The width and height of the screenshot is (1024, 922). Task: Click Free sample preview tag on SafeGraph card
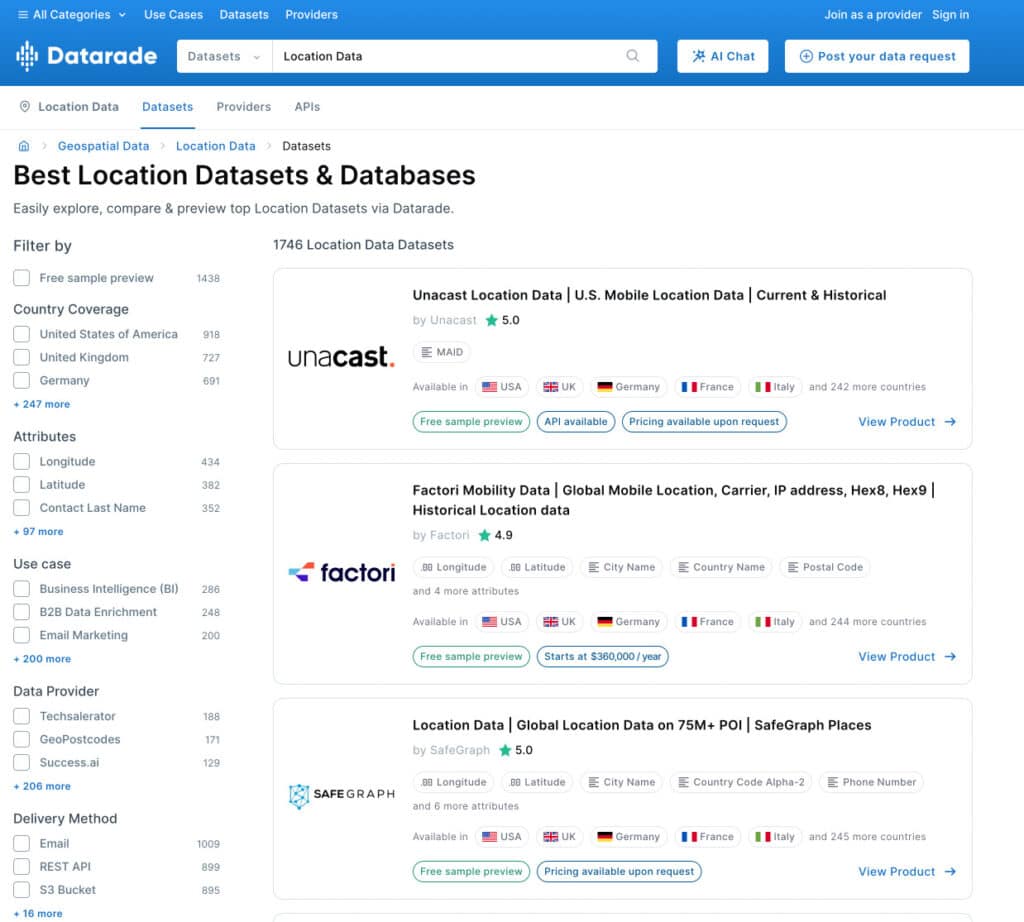tap(471, 872)
